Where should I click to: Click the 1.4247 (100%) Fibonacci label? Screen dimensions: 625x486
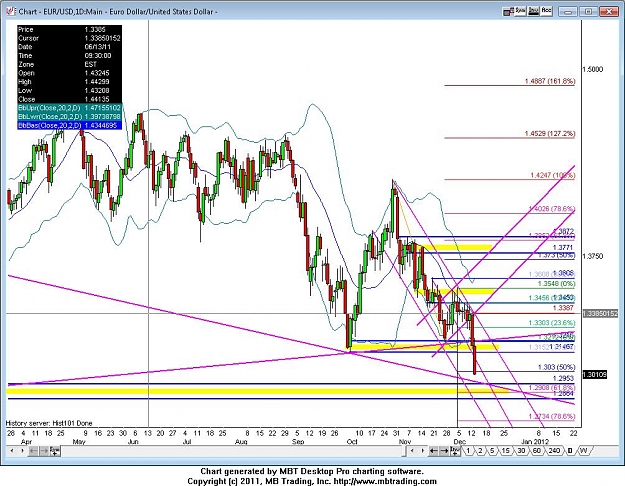coord(553,175)
